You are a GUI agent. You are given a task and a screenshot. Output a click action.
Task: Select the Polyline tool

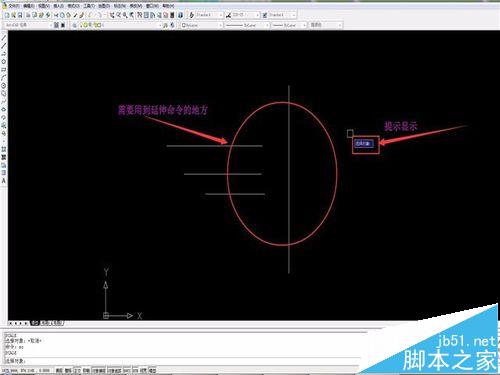coord(4,54)
